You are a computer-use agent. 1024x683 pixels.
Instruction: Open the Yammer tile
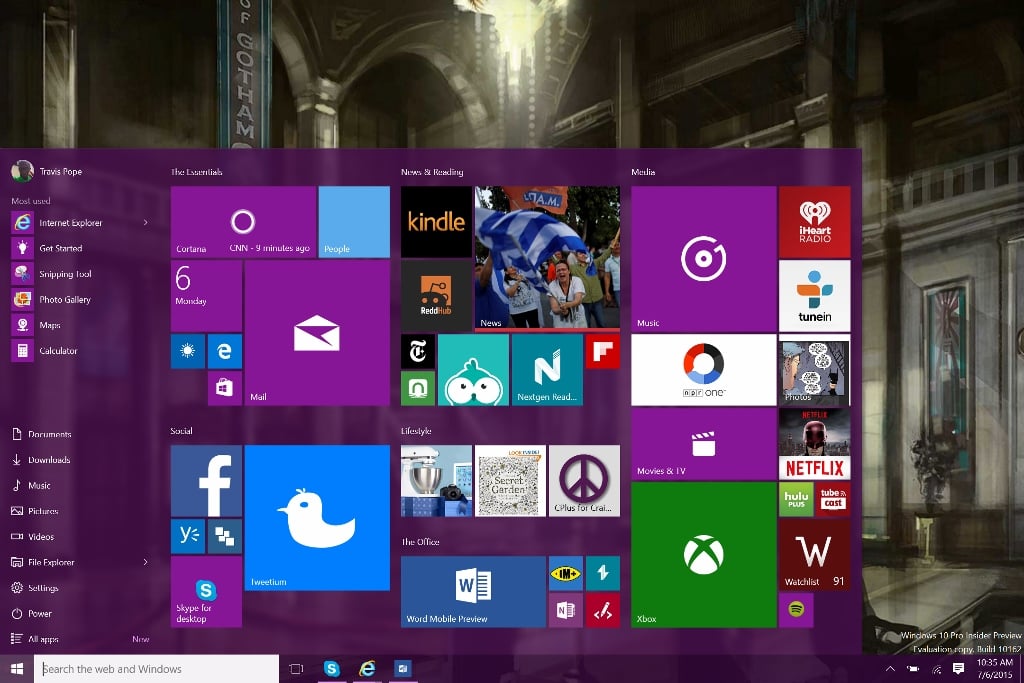[x=188, y=536]
